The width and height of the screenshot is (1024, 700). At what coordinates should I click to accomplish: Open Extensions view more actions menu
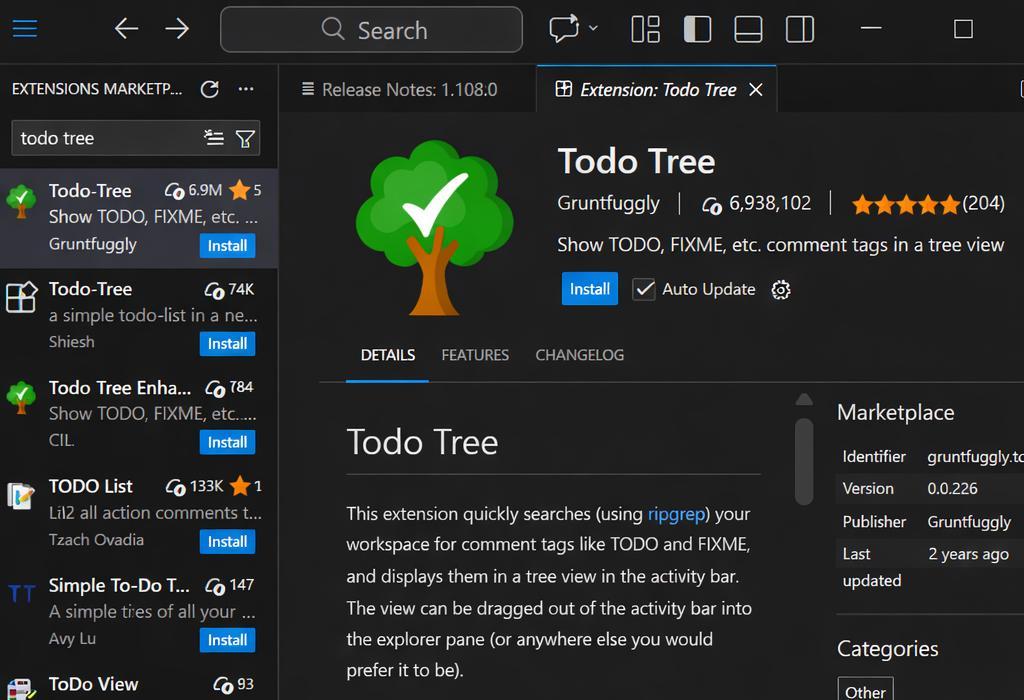click(x=246, y=89)
